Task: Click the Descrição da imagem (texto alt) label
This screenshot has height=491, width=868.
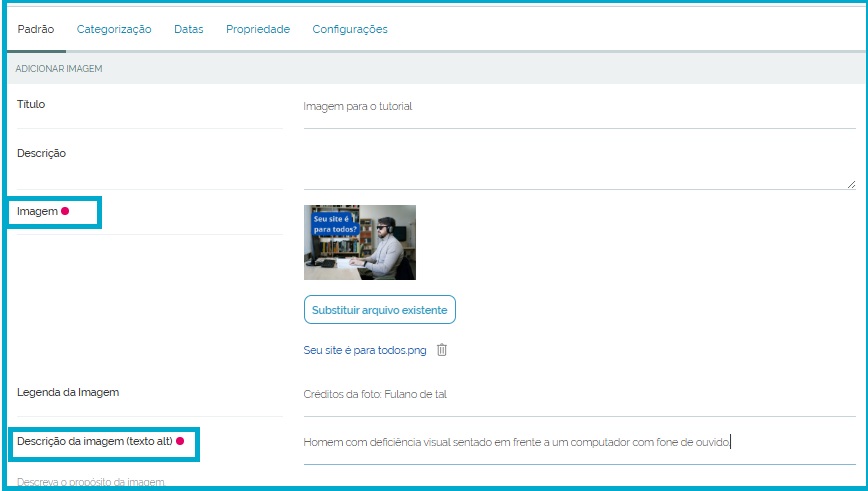Action: [95, 441]
